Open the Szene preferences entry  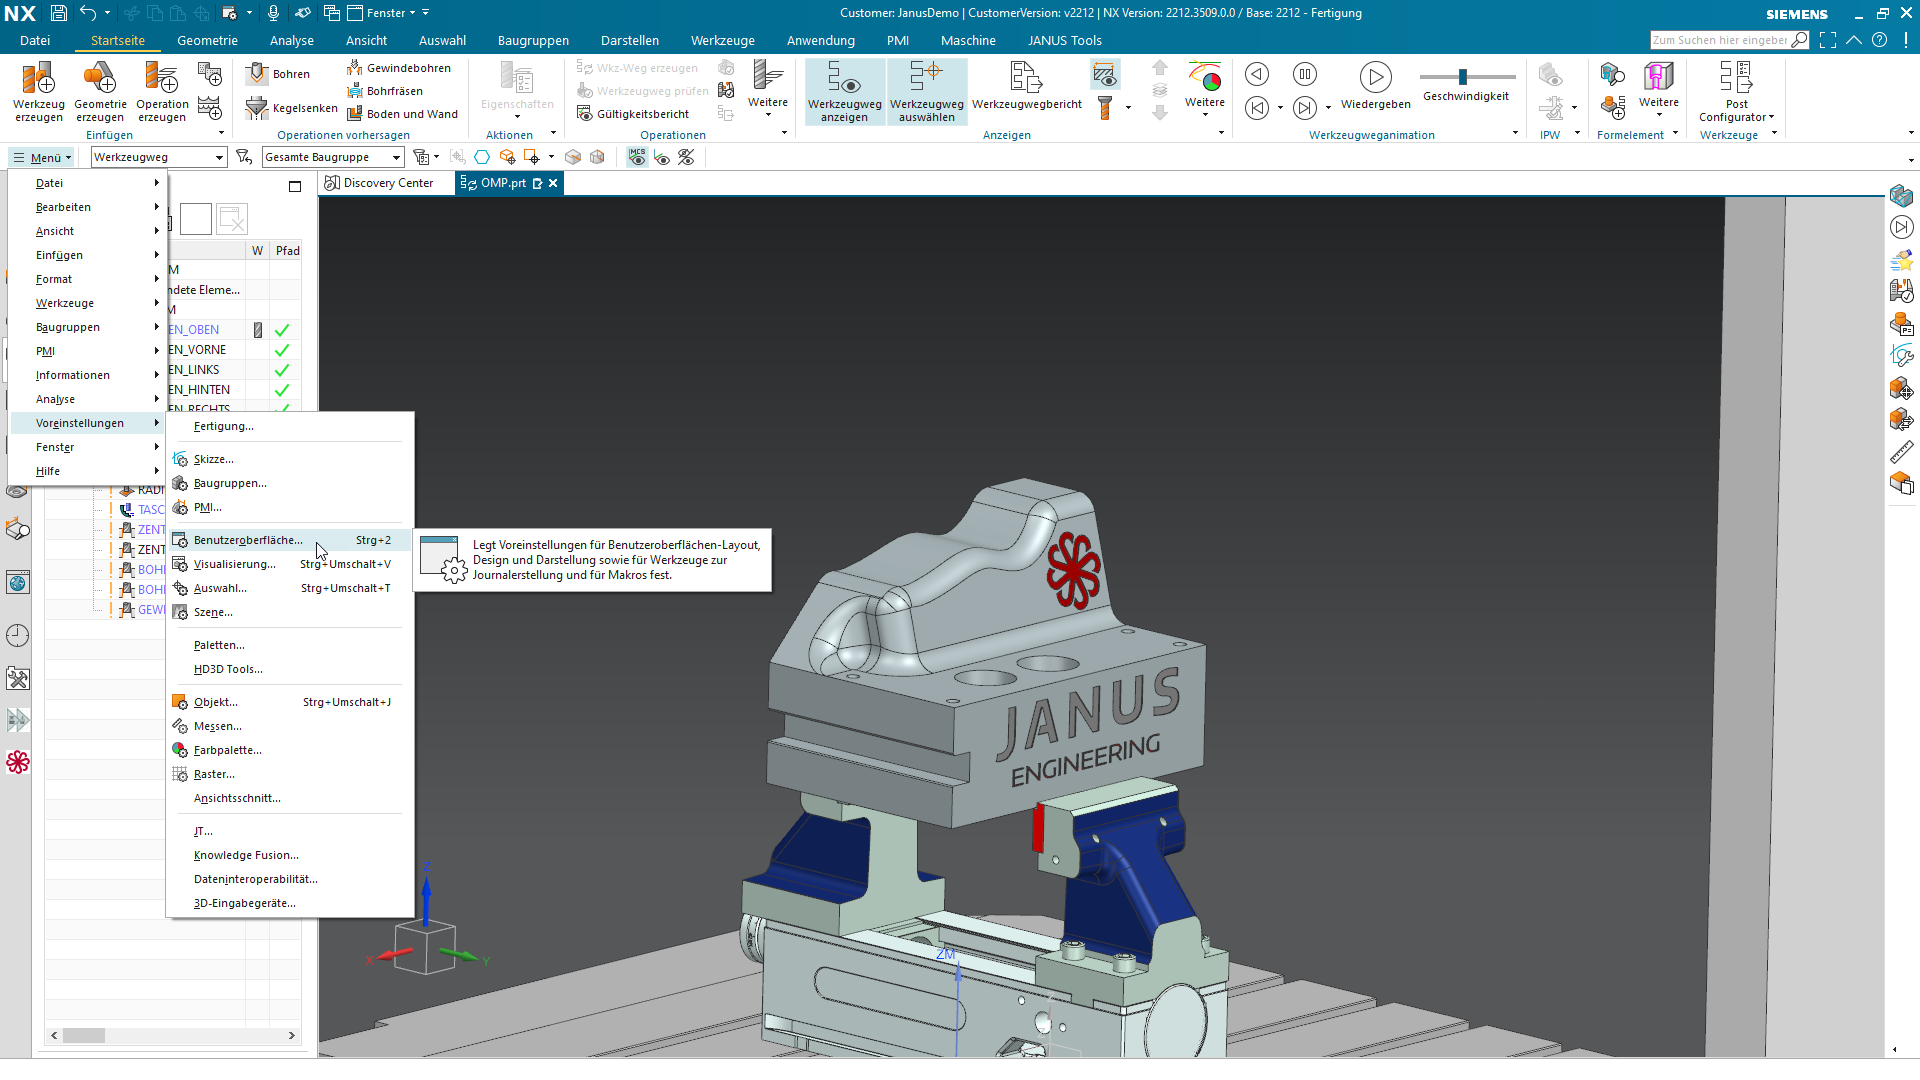(290, 612)
